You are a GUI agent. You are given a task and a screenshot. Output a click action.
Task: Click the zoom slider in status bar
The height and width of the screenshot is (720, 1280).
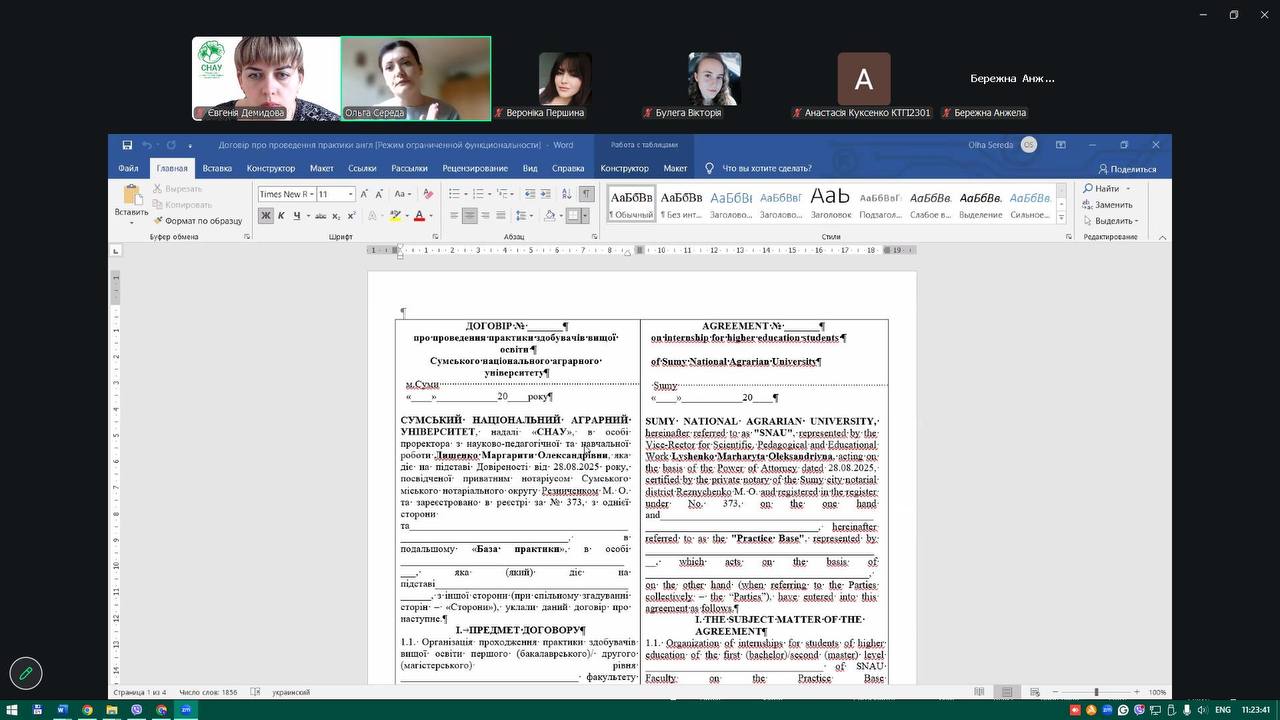tap(1096, 692)
